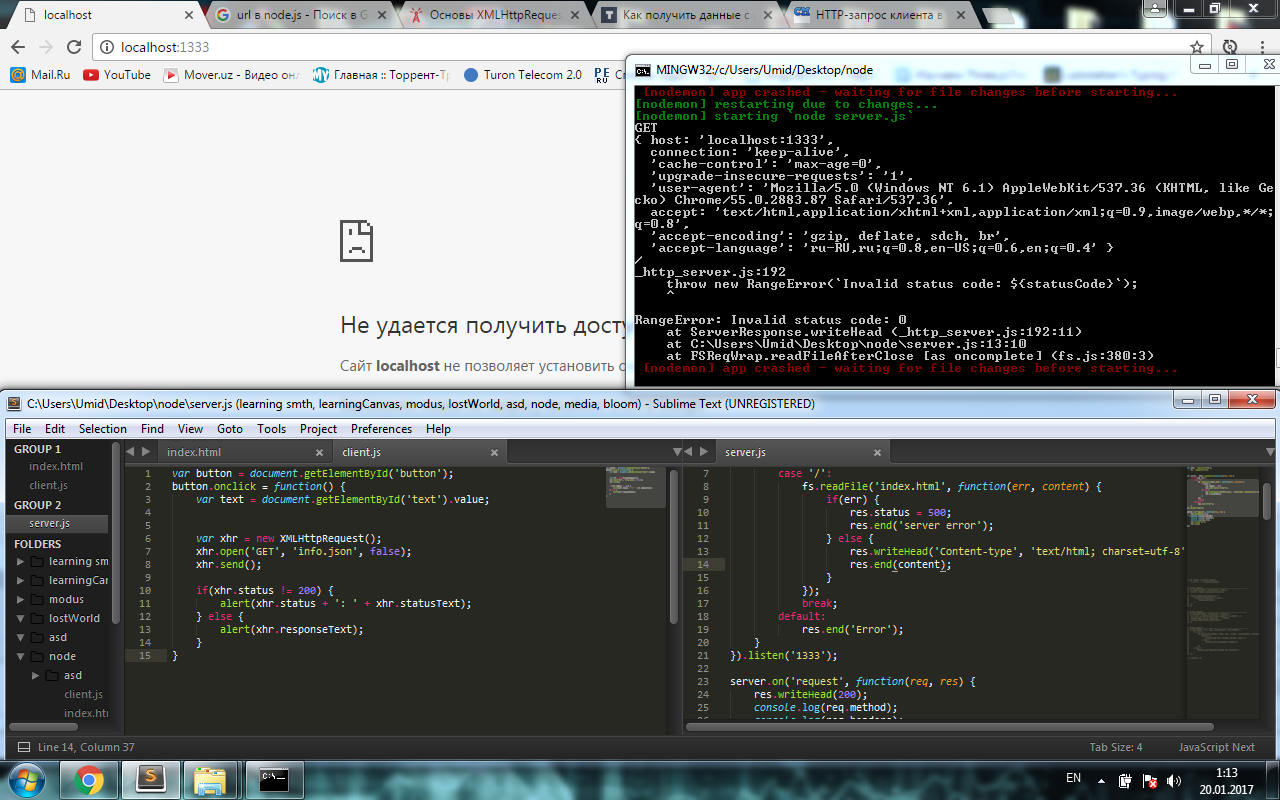Open the Mail.Ru bookmark
The image size is (1280, 800).
(x=40, y=75)
